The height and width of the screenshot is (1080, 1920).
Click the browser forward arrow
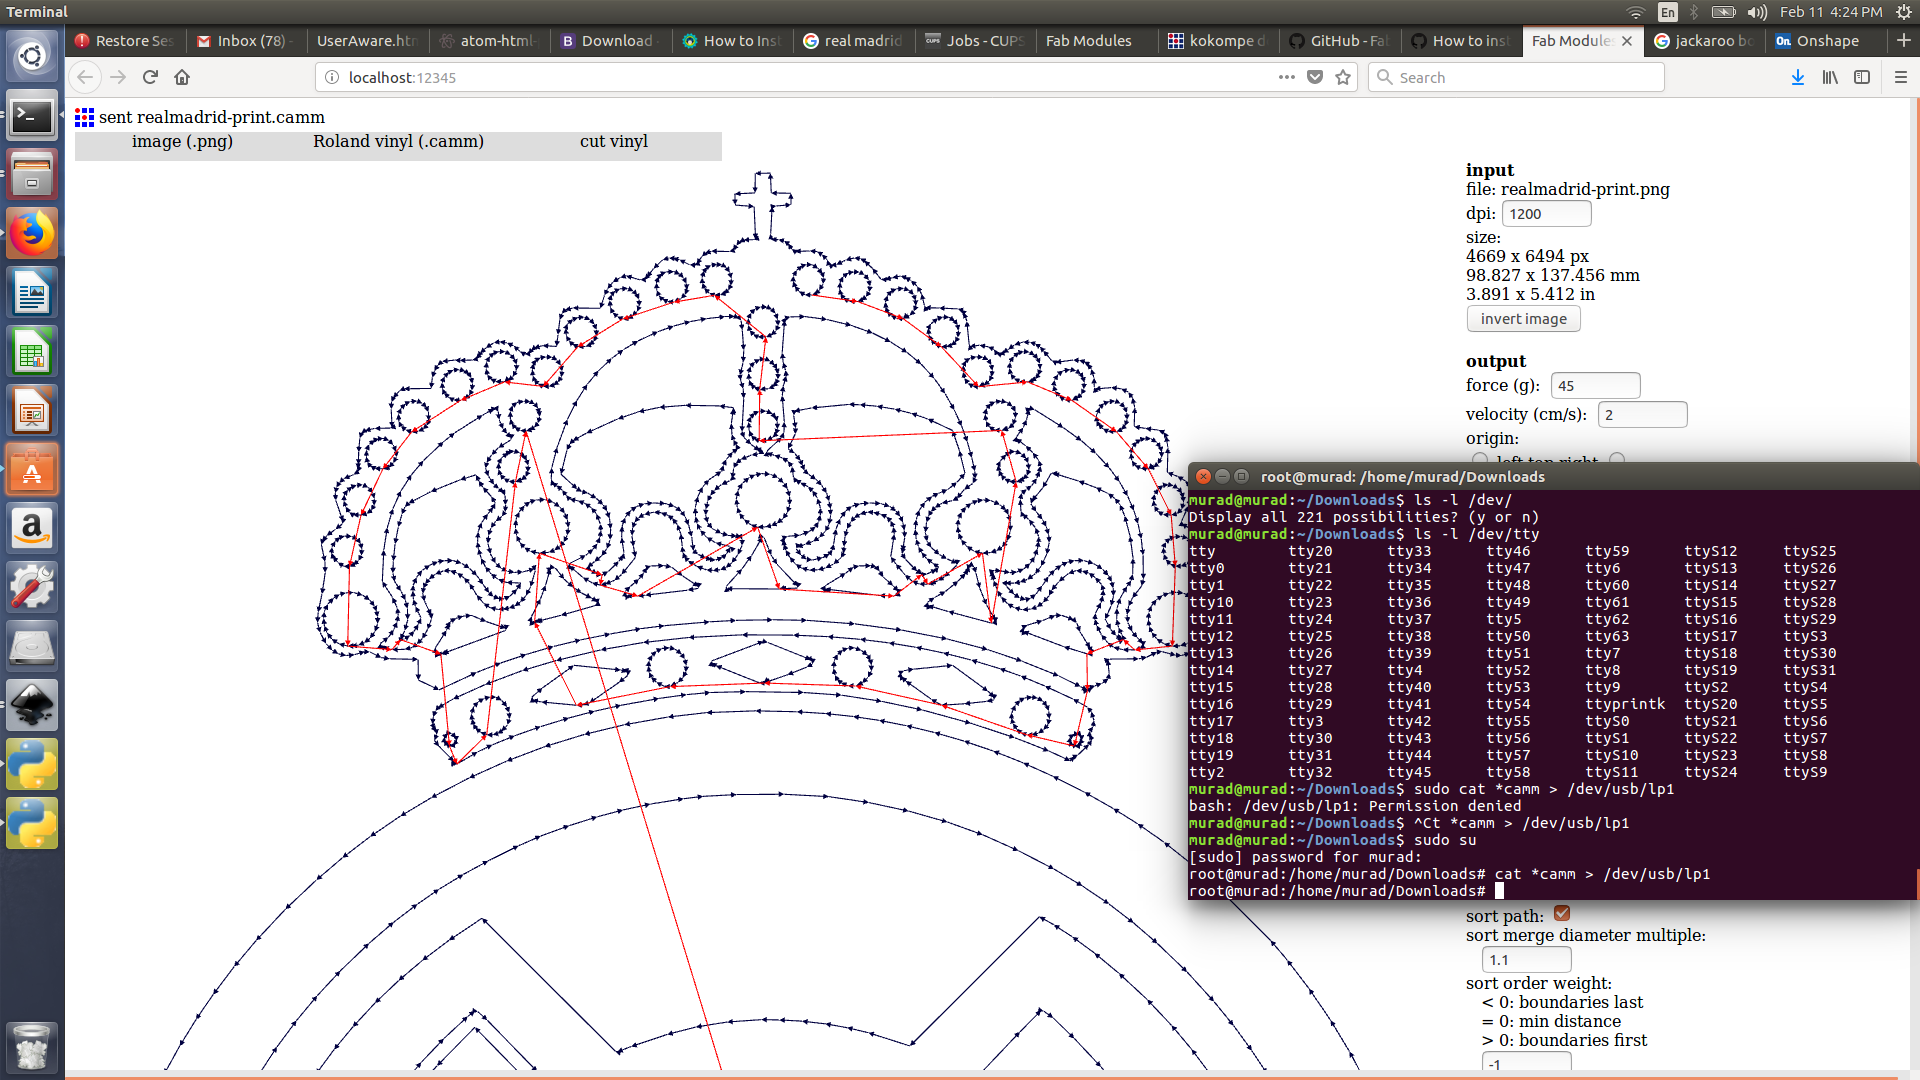coord(118,77)
